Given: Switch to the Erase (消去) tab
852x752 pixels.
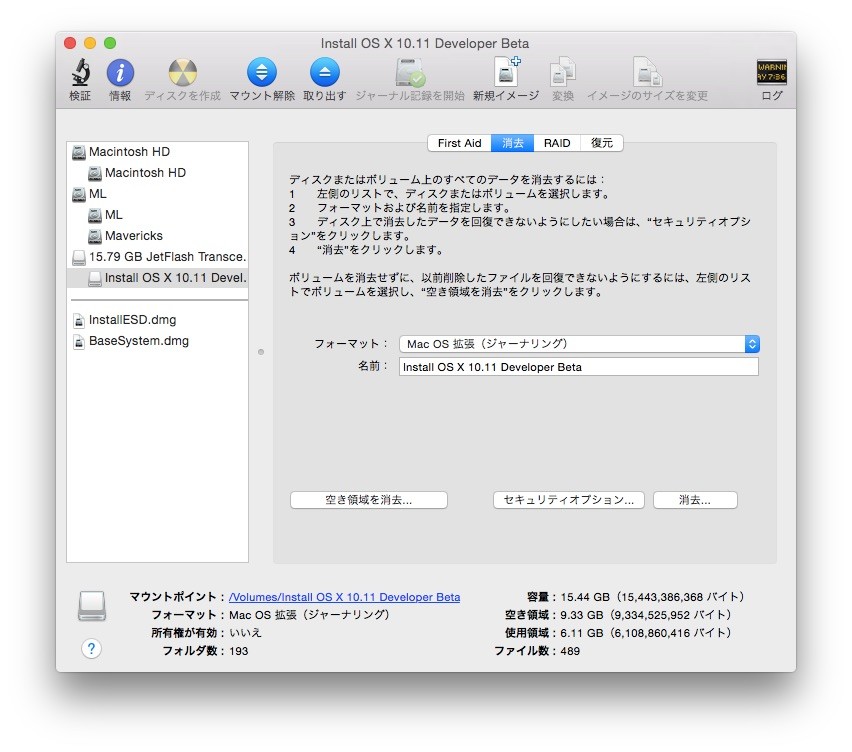Looking at the screenshot, I should pos(512,143).
